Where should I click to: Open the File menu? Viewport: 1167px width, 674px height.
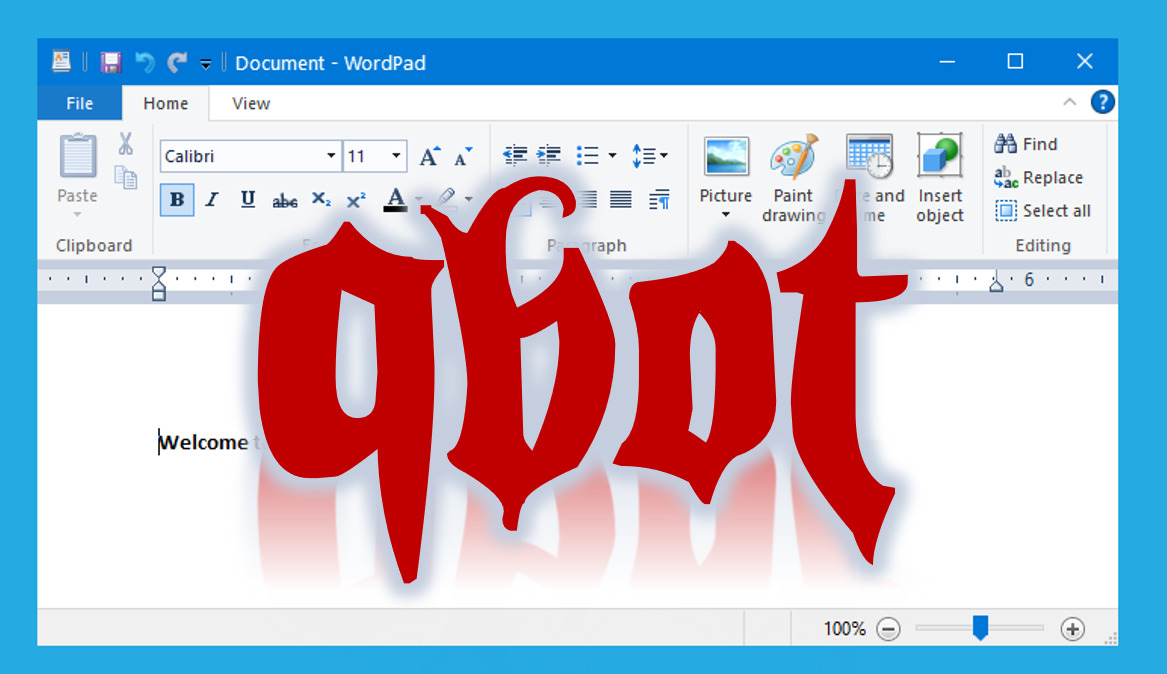[79, 103]
